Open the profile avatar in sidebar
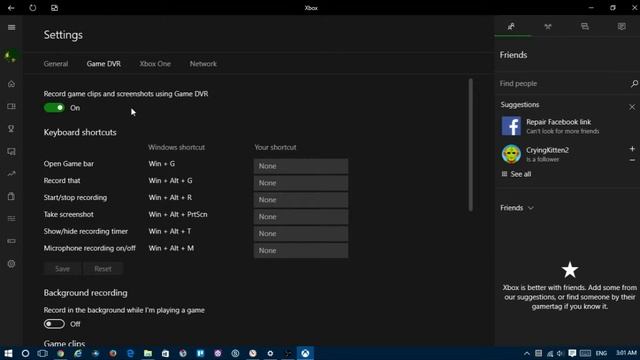The image size is (640, 360). [x=11, y=56]
